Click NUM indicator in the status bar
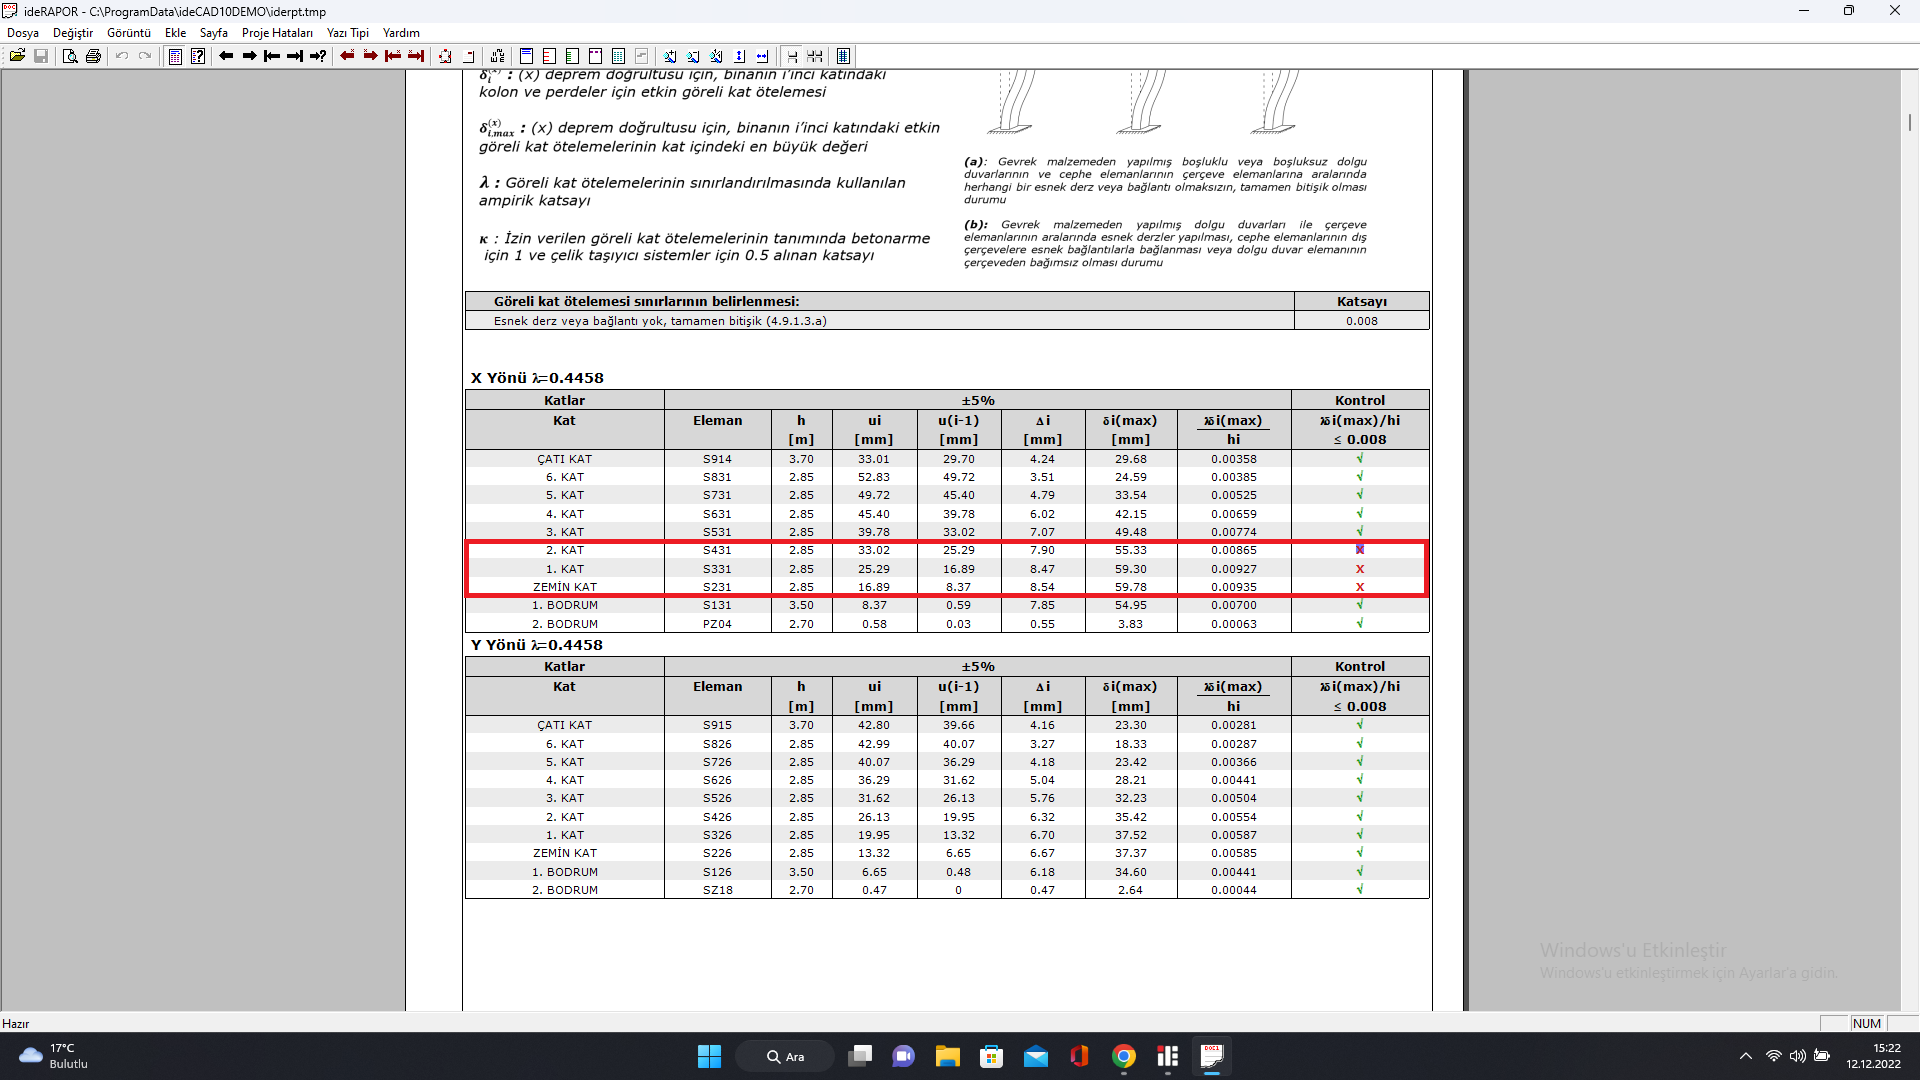 [x=1866, y=1023]
